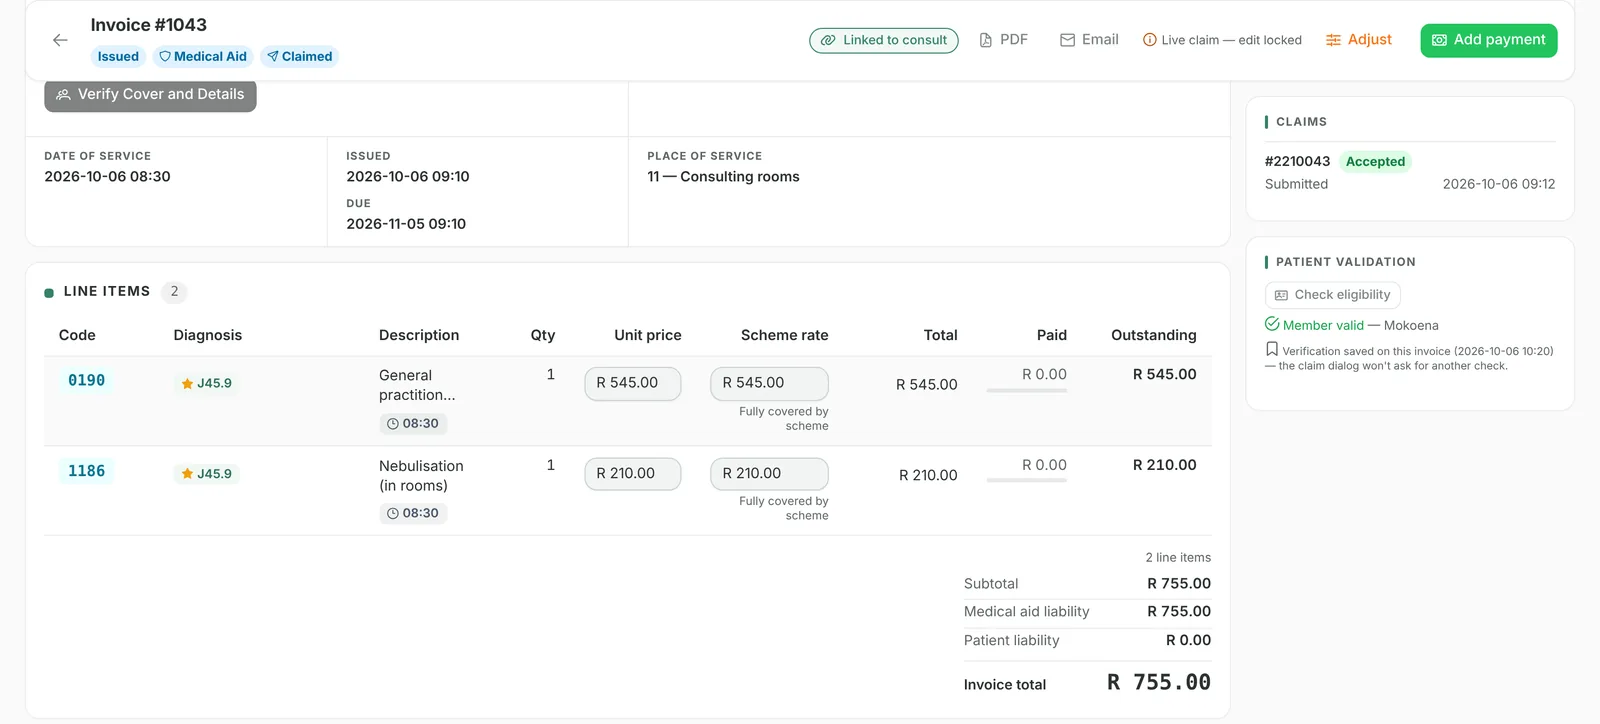Open procedure code 1186
Screen dimensions: 1600x724
tap(86, 471)
